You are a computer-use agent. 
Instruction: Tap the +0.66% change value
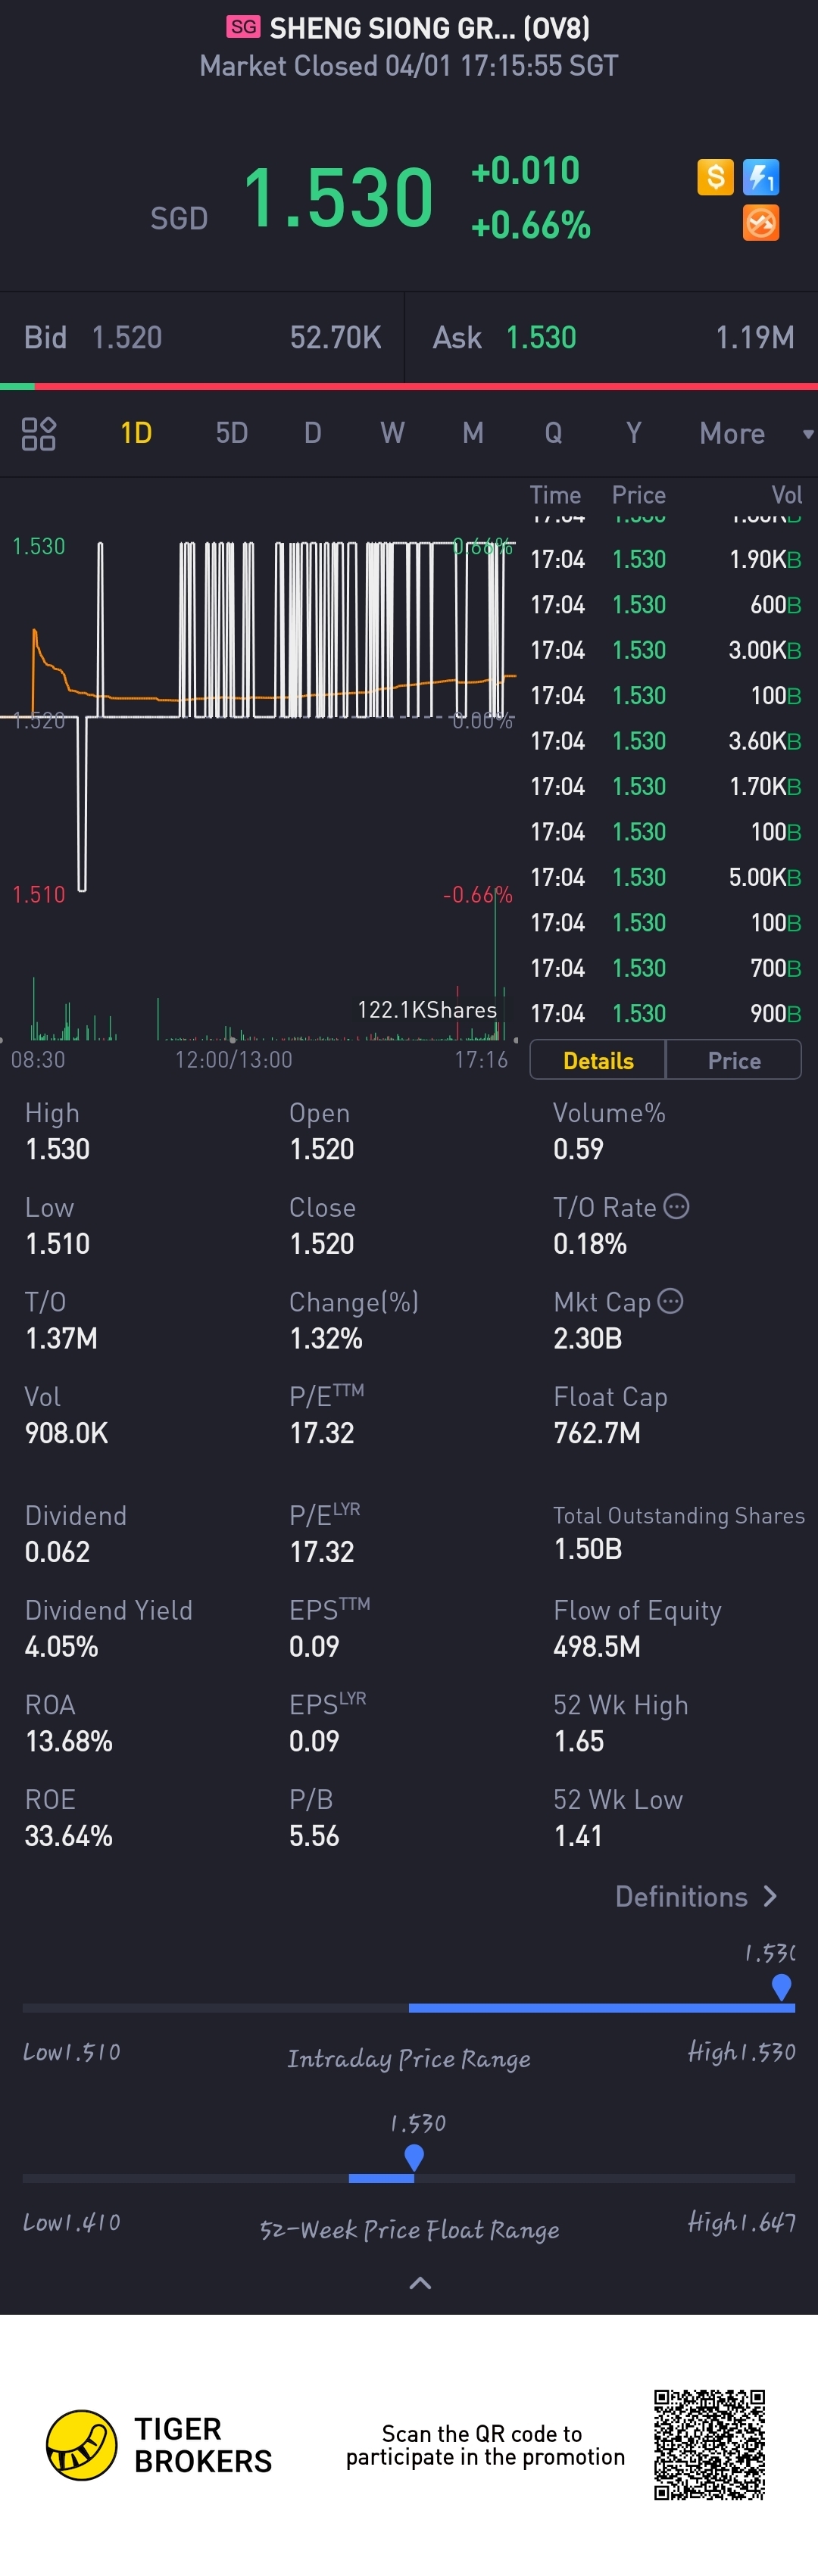[531, 225]
